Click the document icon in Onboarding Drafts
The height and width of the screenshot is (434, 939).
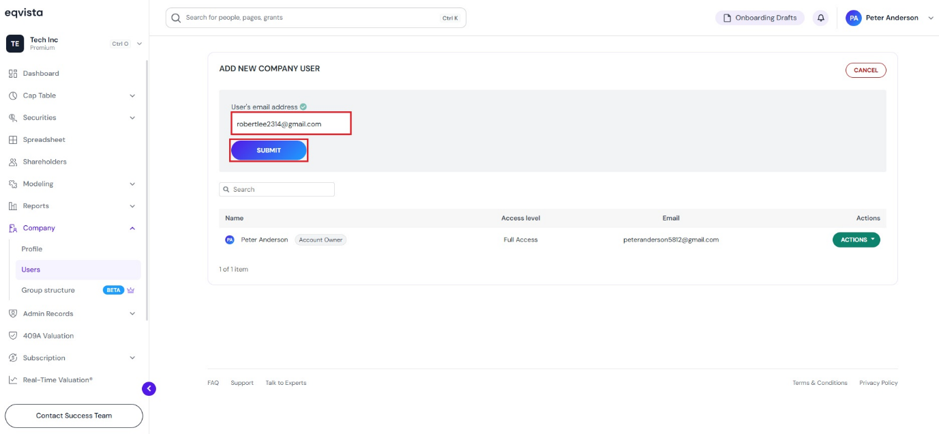click(728, 18)
